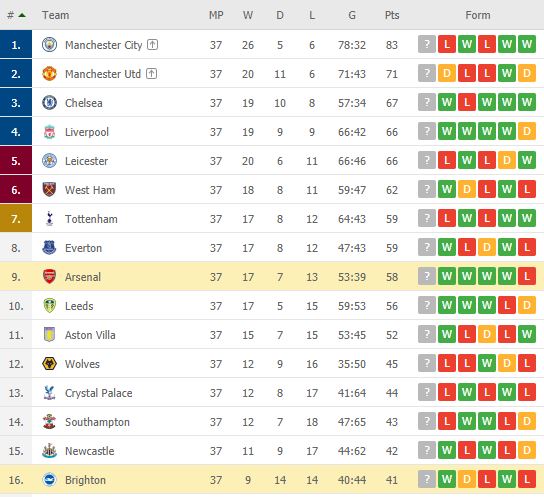
Task: Click Arsenal's most recent loss badge
Action: (527, 276)
